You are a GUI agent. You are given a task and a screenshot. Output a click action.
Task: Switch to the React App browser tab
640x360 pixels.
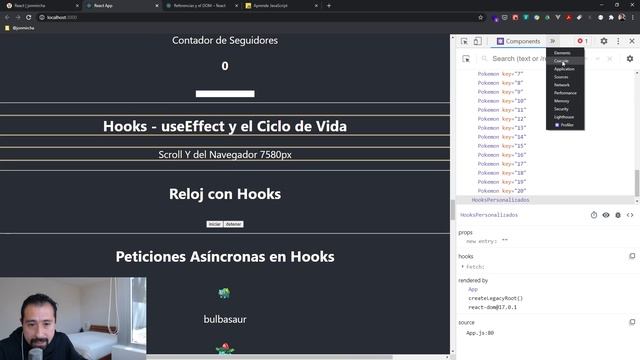click(x=122, y=6)
